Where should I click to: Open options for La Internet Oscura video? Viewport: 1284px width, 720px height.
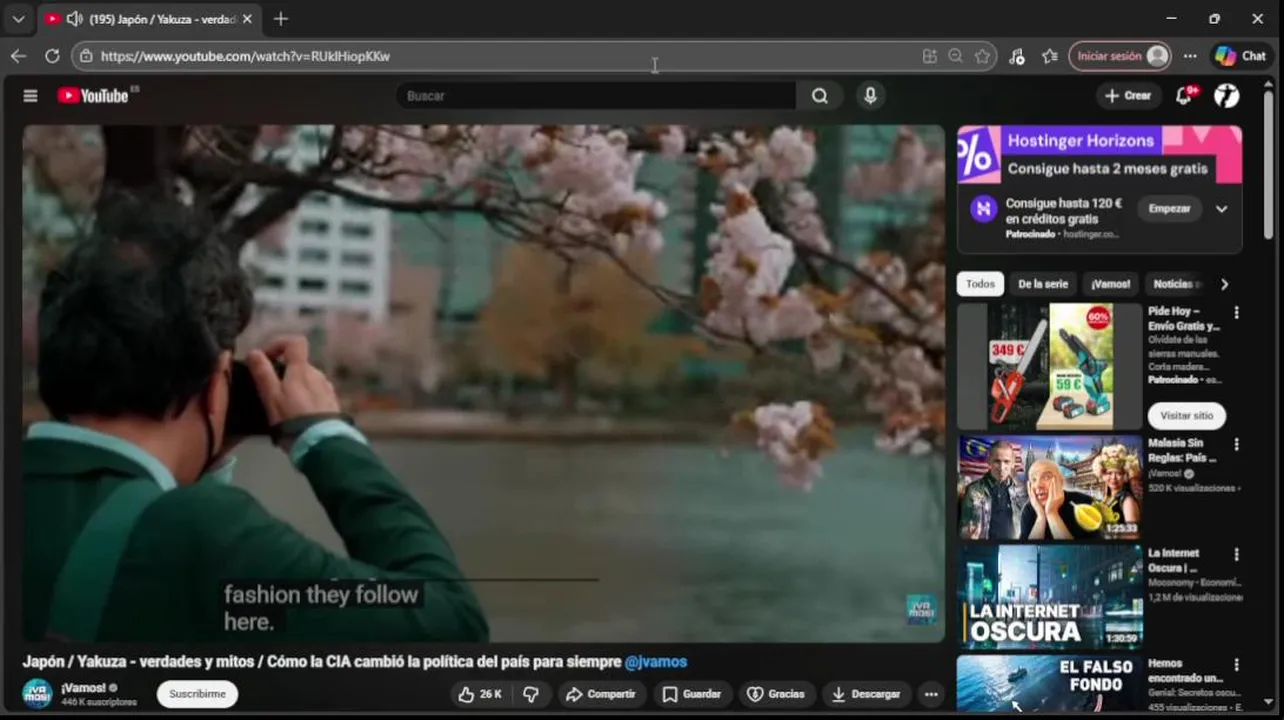(x=1236, y=554)
